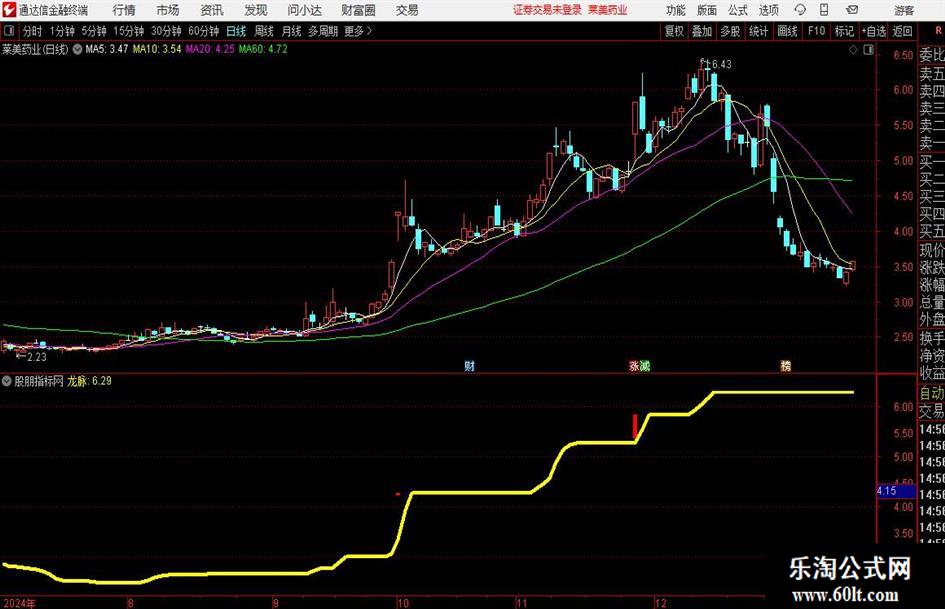Image resolution: width=945 pixels, height=609 pixels.
Task: Open the 资讯 menu
Action: (212, 10)
